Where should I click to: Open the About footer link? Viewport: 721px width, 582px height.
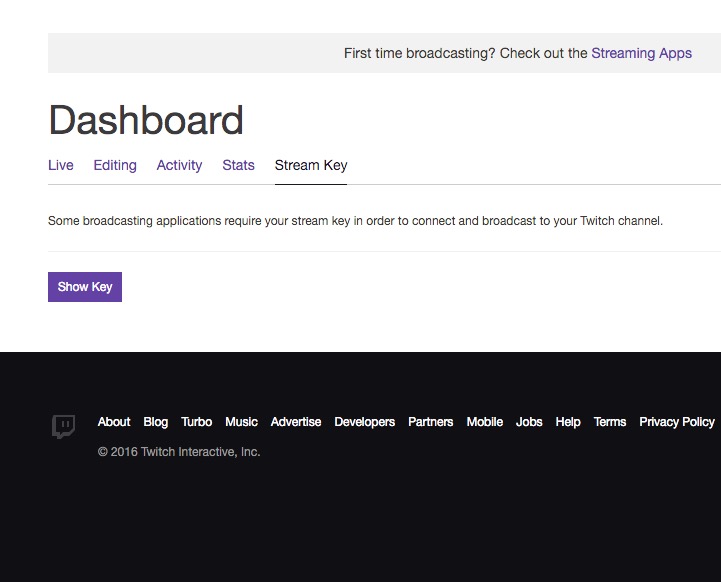[x=114, y=422]
